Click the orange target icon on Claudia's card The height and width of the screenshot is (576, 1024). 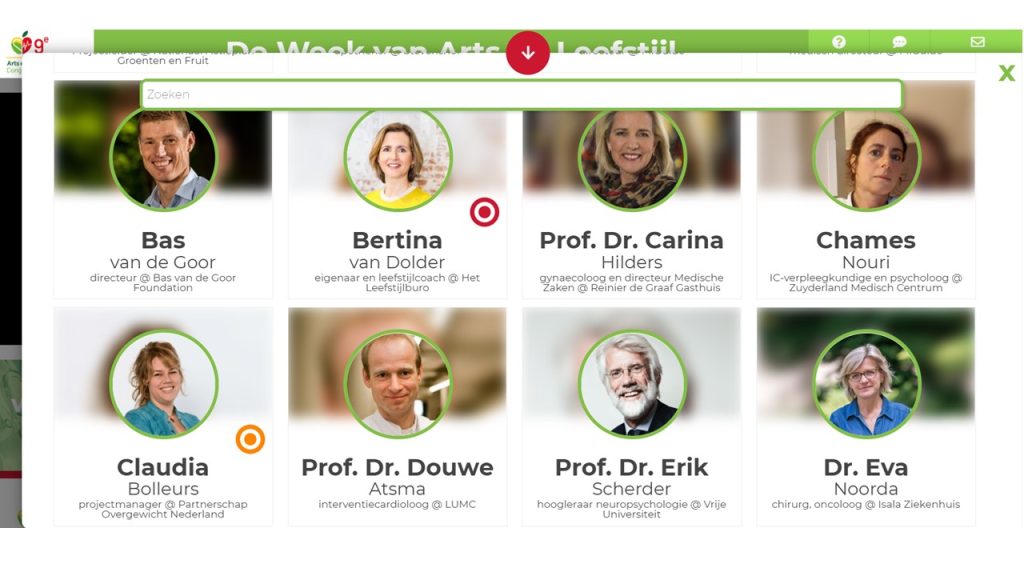pos(250,439)
